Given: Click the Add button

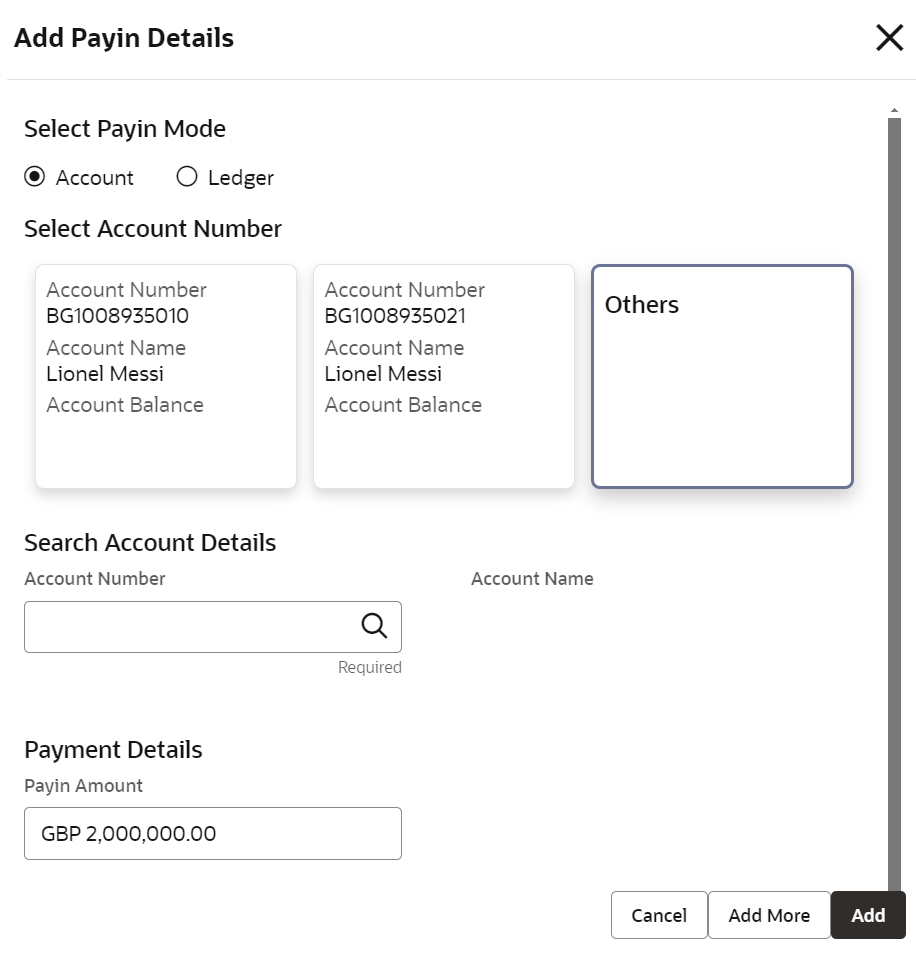Looking at the screenshot, I should 868,915.
